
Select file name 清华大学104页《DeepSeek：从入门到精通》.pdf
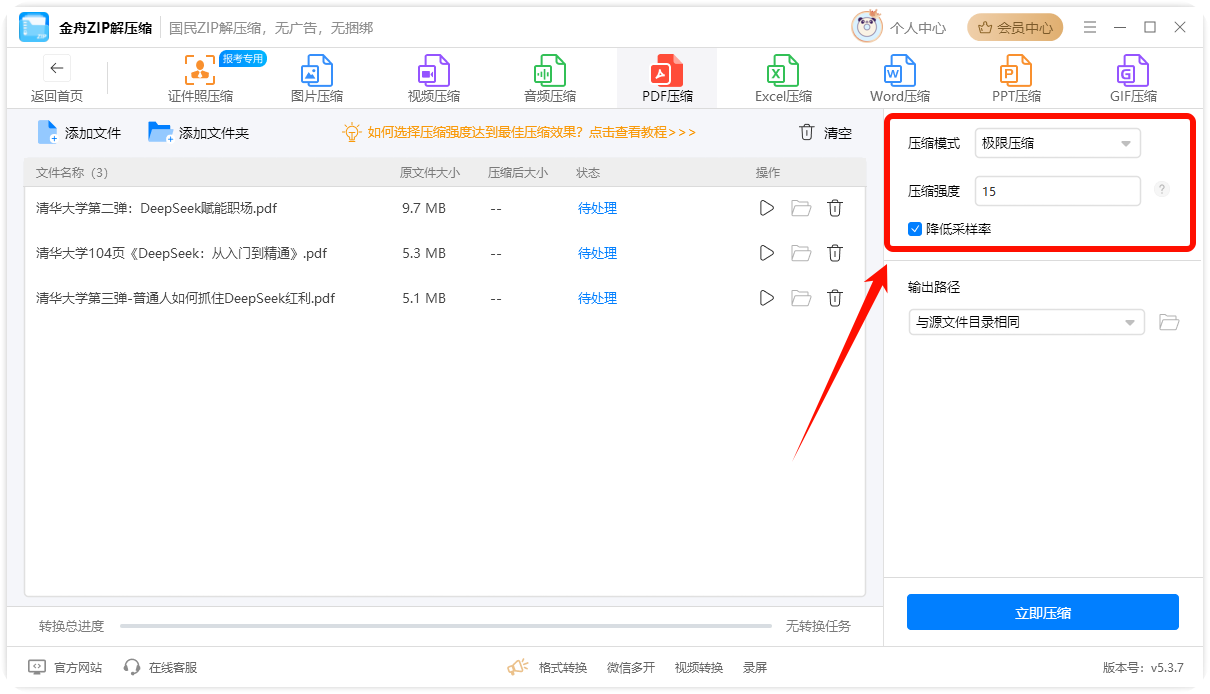182,253
